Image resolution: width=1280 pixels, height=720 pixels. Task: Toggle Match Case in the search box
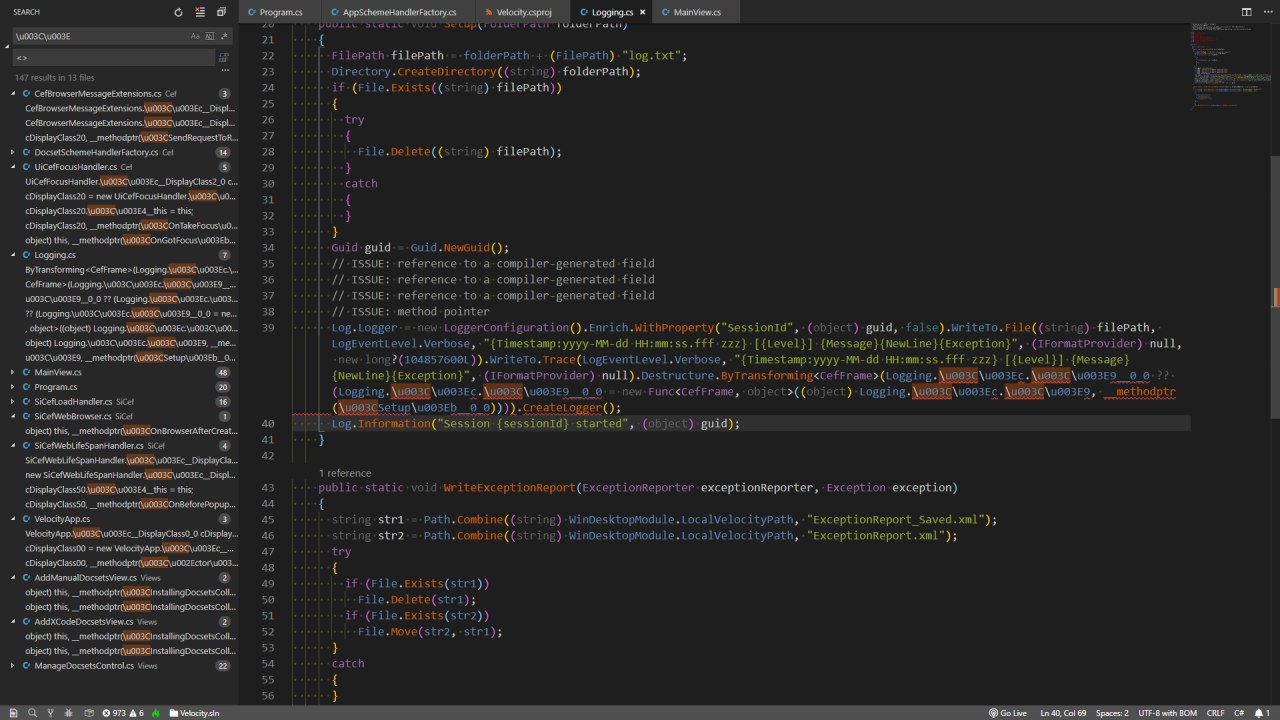[195, 36]
